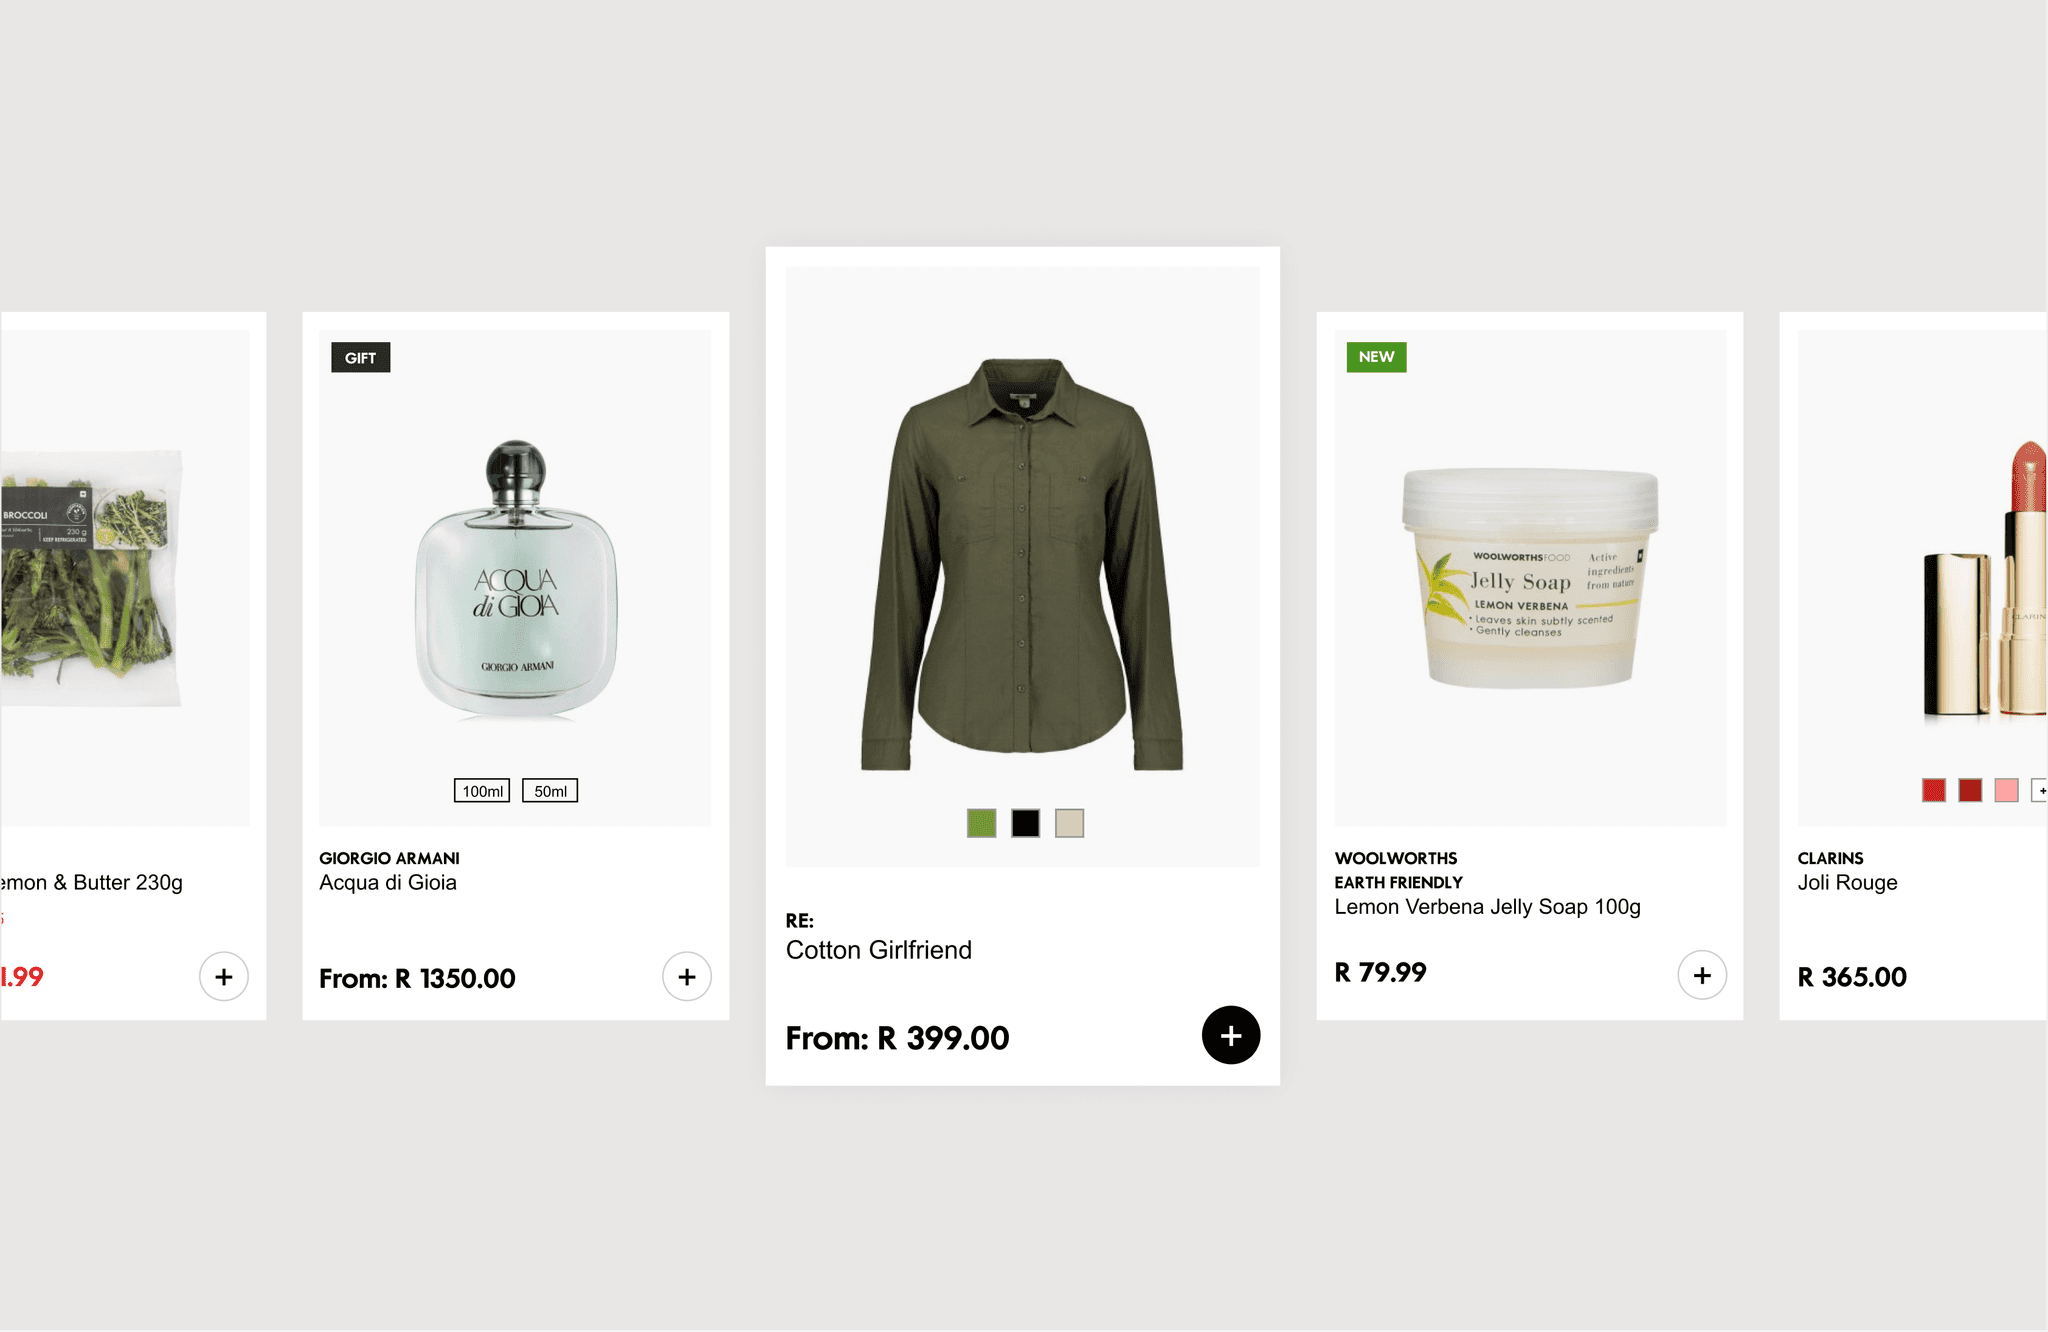Open Lemon Verbena Jelly Soap 100g link
2048x1332 pixels.
1487,907
